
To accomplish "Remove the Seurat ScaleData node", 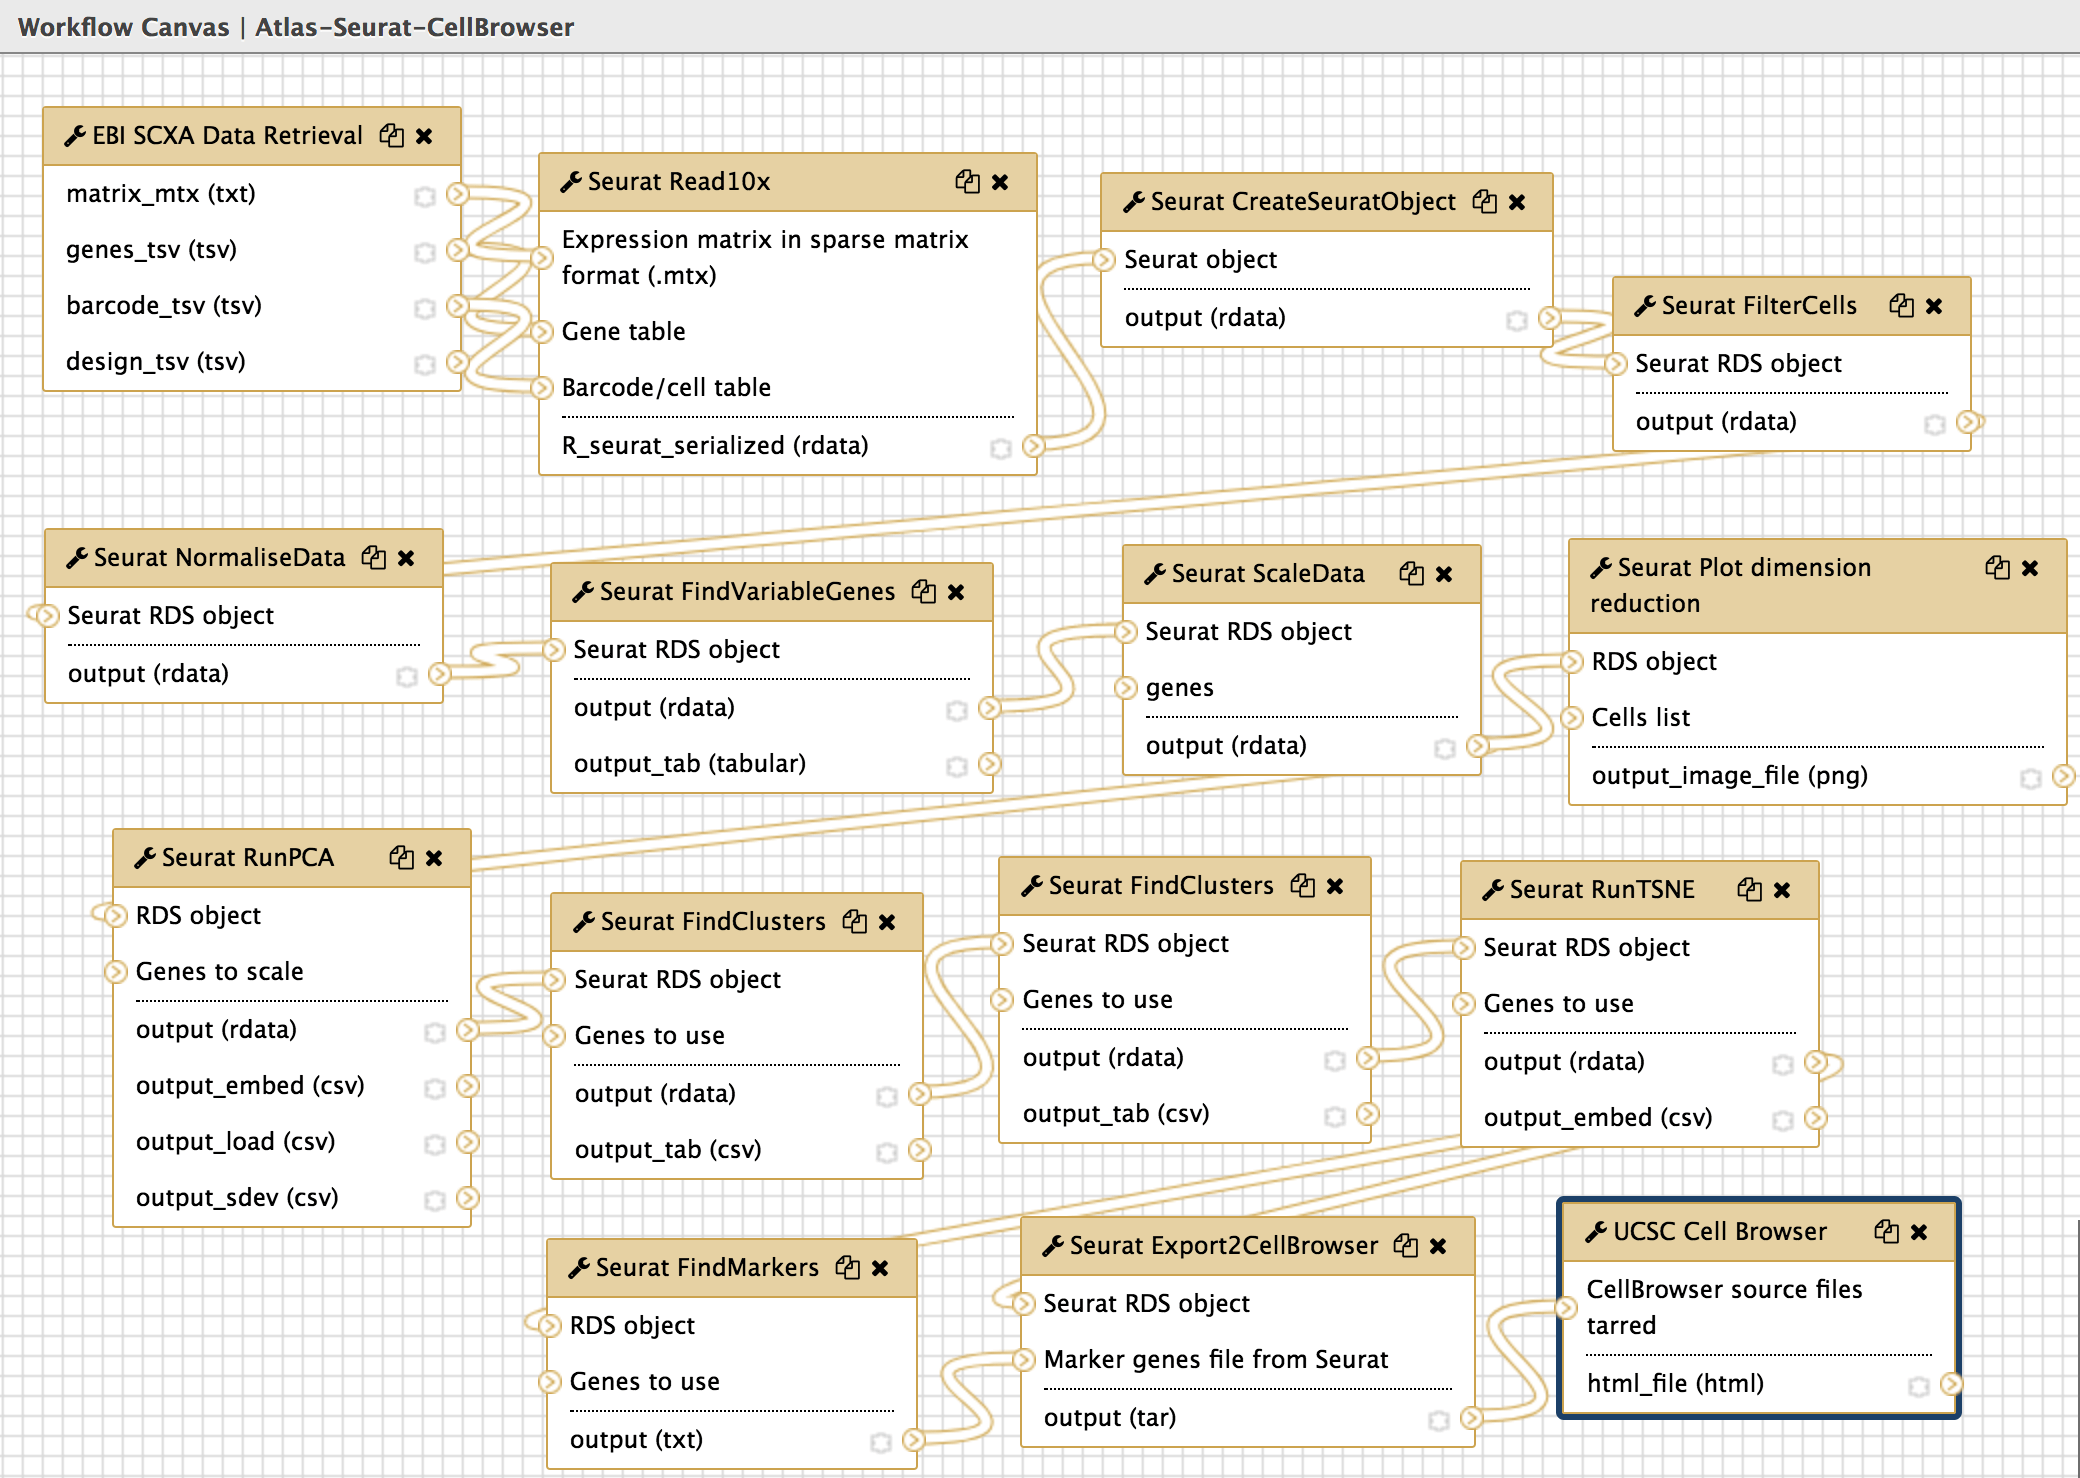I will [x=1444, y=574].
